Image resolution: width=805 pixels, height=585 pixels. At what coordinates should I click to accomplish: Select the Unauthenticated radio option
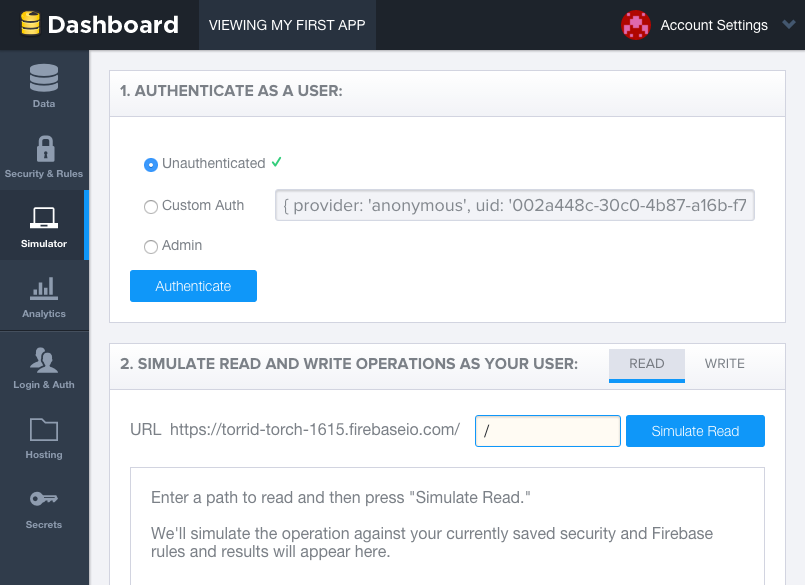pos(150,165)
